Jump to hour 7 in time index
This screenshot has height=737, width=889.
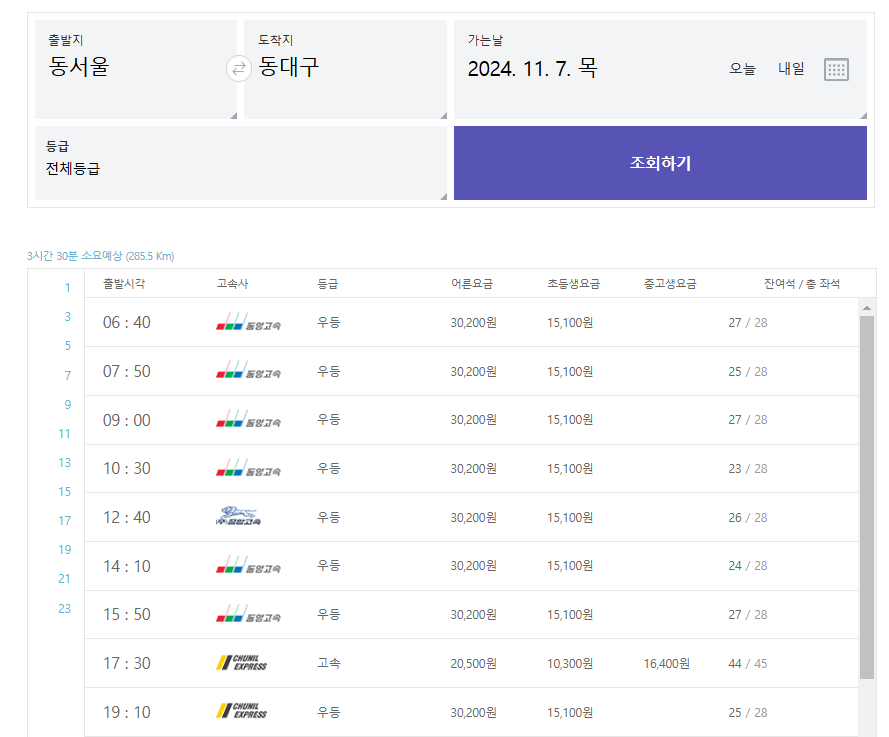click(67, 375)
